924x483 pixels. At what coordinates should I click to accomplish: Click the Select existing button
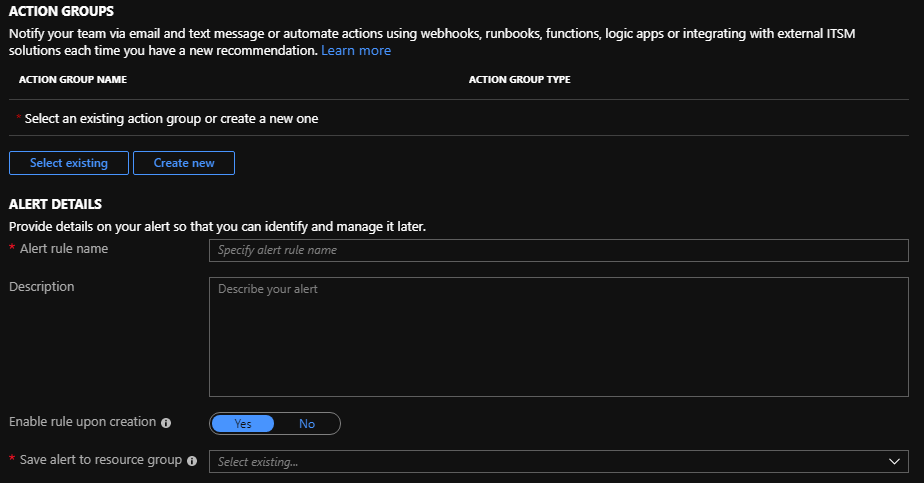(x=69, y=163)
